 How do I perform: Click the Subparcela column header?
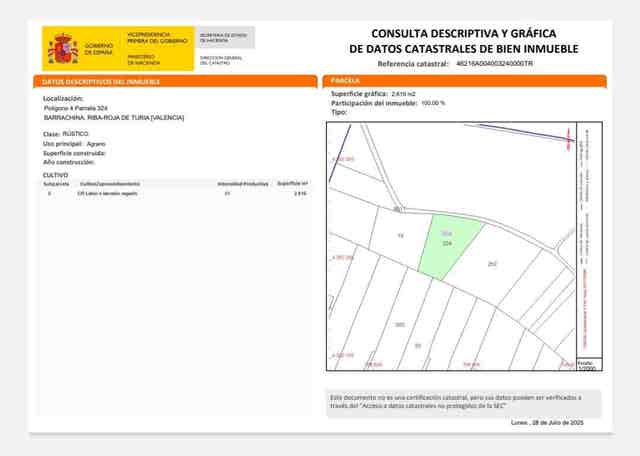click(x=56, y=184)
